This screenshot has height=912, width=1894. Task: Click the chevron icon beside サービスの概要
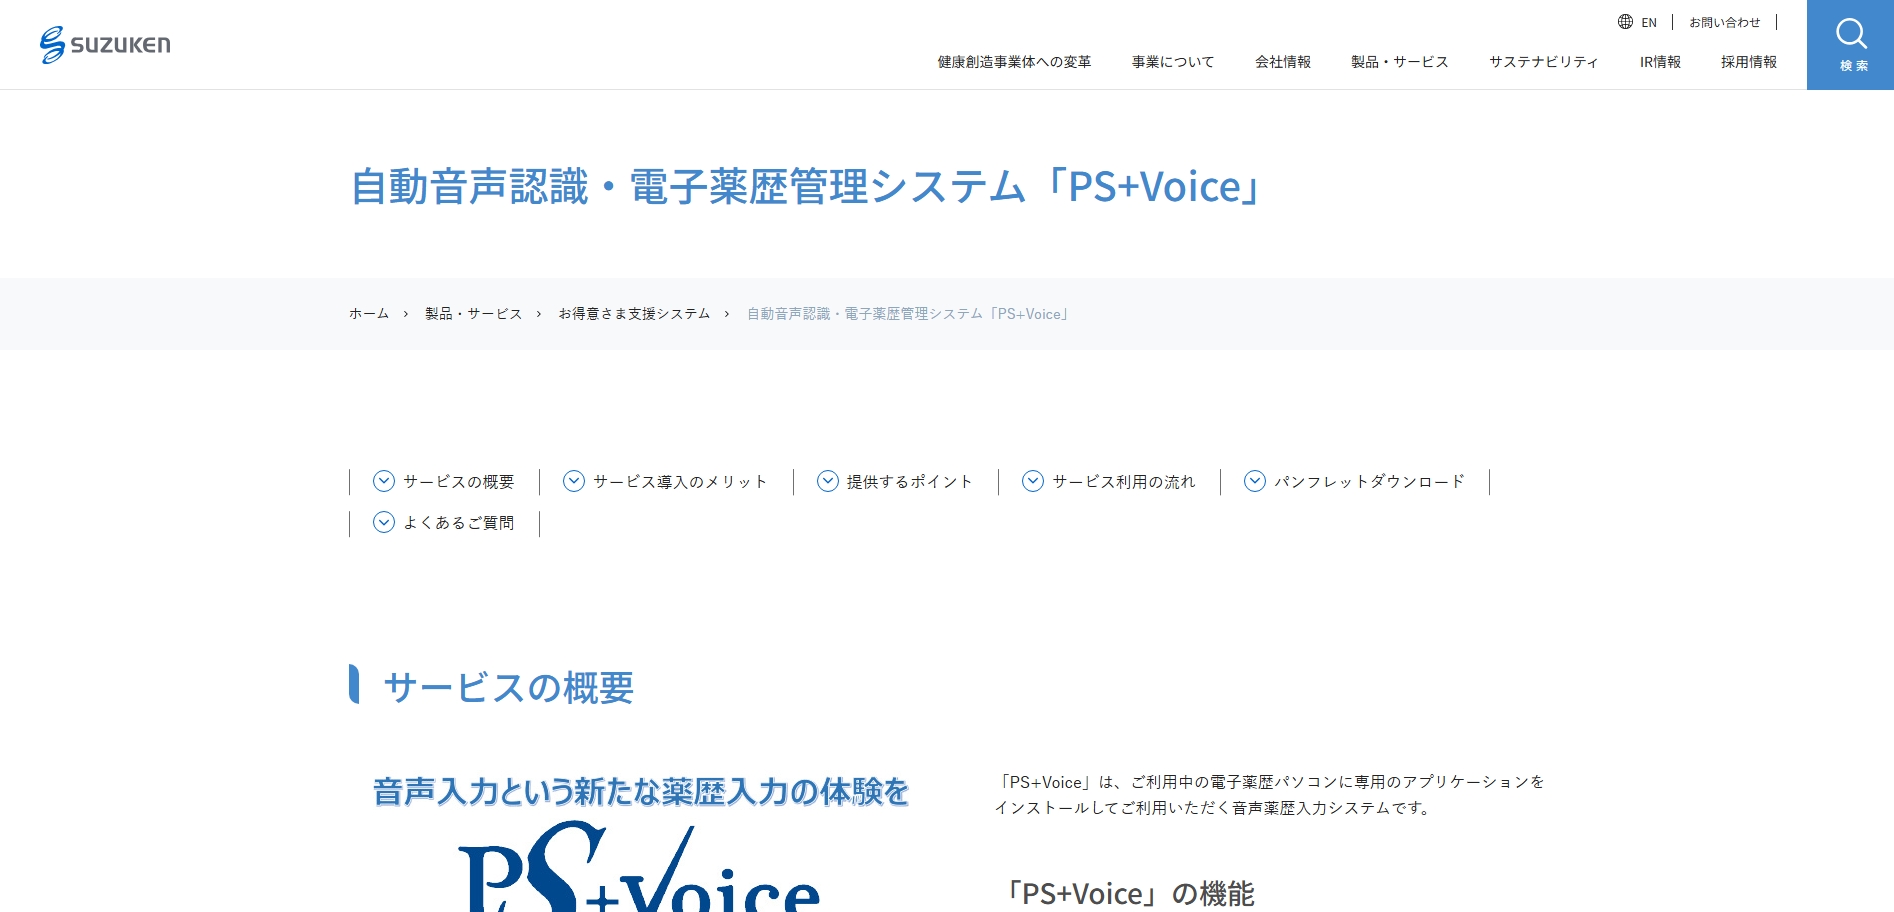click(383, 481)
